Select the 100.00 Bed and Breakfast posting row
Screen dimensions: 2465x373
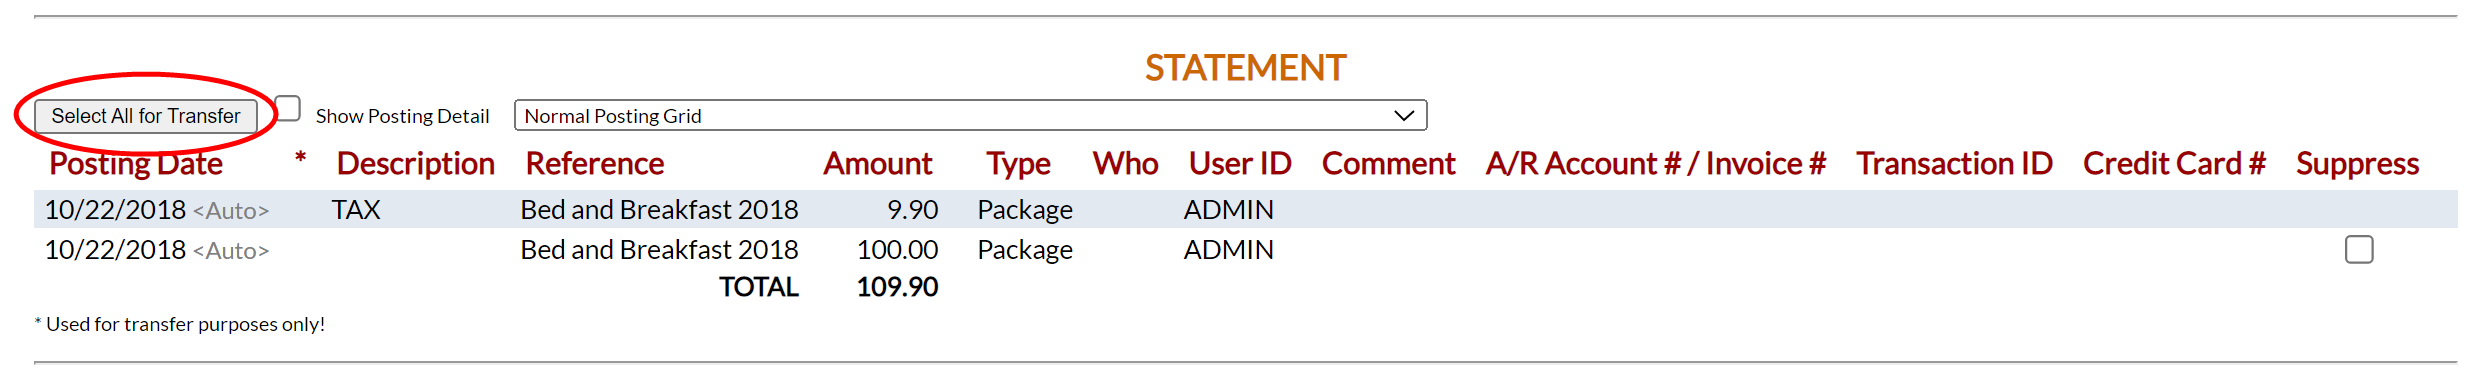pos(1246,249)
